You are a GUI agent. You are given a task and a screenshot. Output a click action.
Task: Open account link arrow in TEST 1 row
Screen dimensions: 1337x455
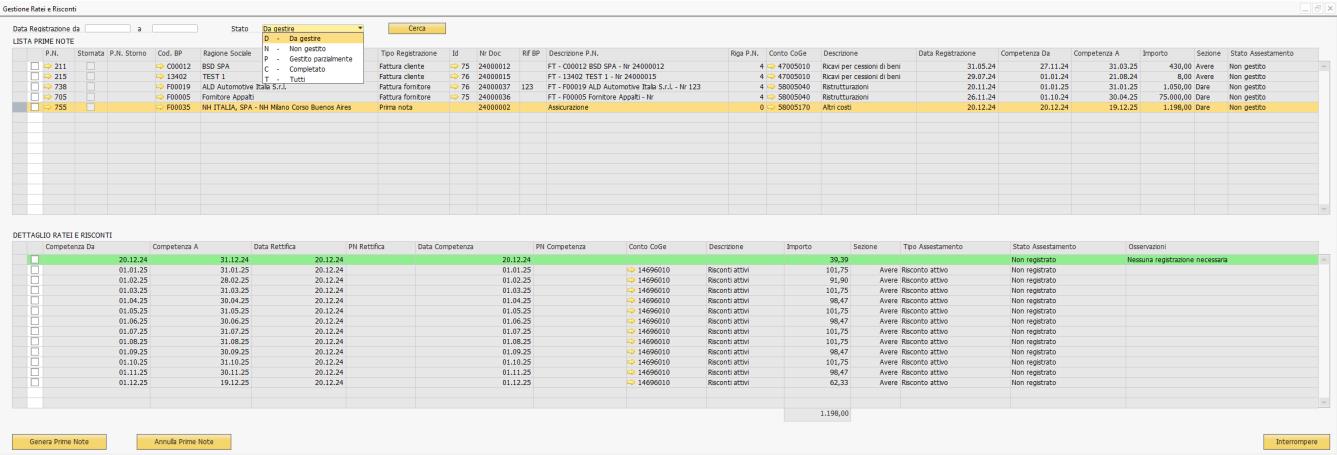pyautogui.click(x=772, y=75)
